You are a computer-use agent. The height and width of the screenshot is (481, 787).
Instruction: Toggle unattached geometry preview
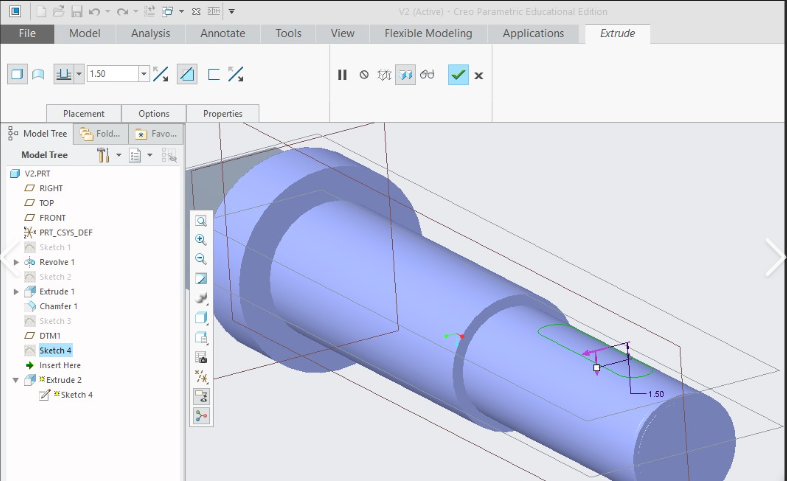[x=384, y=75]
